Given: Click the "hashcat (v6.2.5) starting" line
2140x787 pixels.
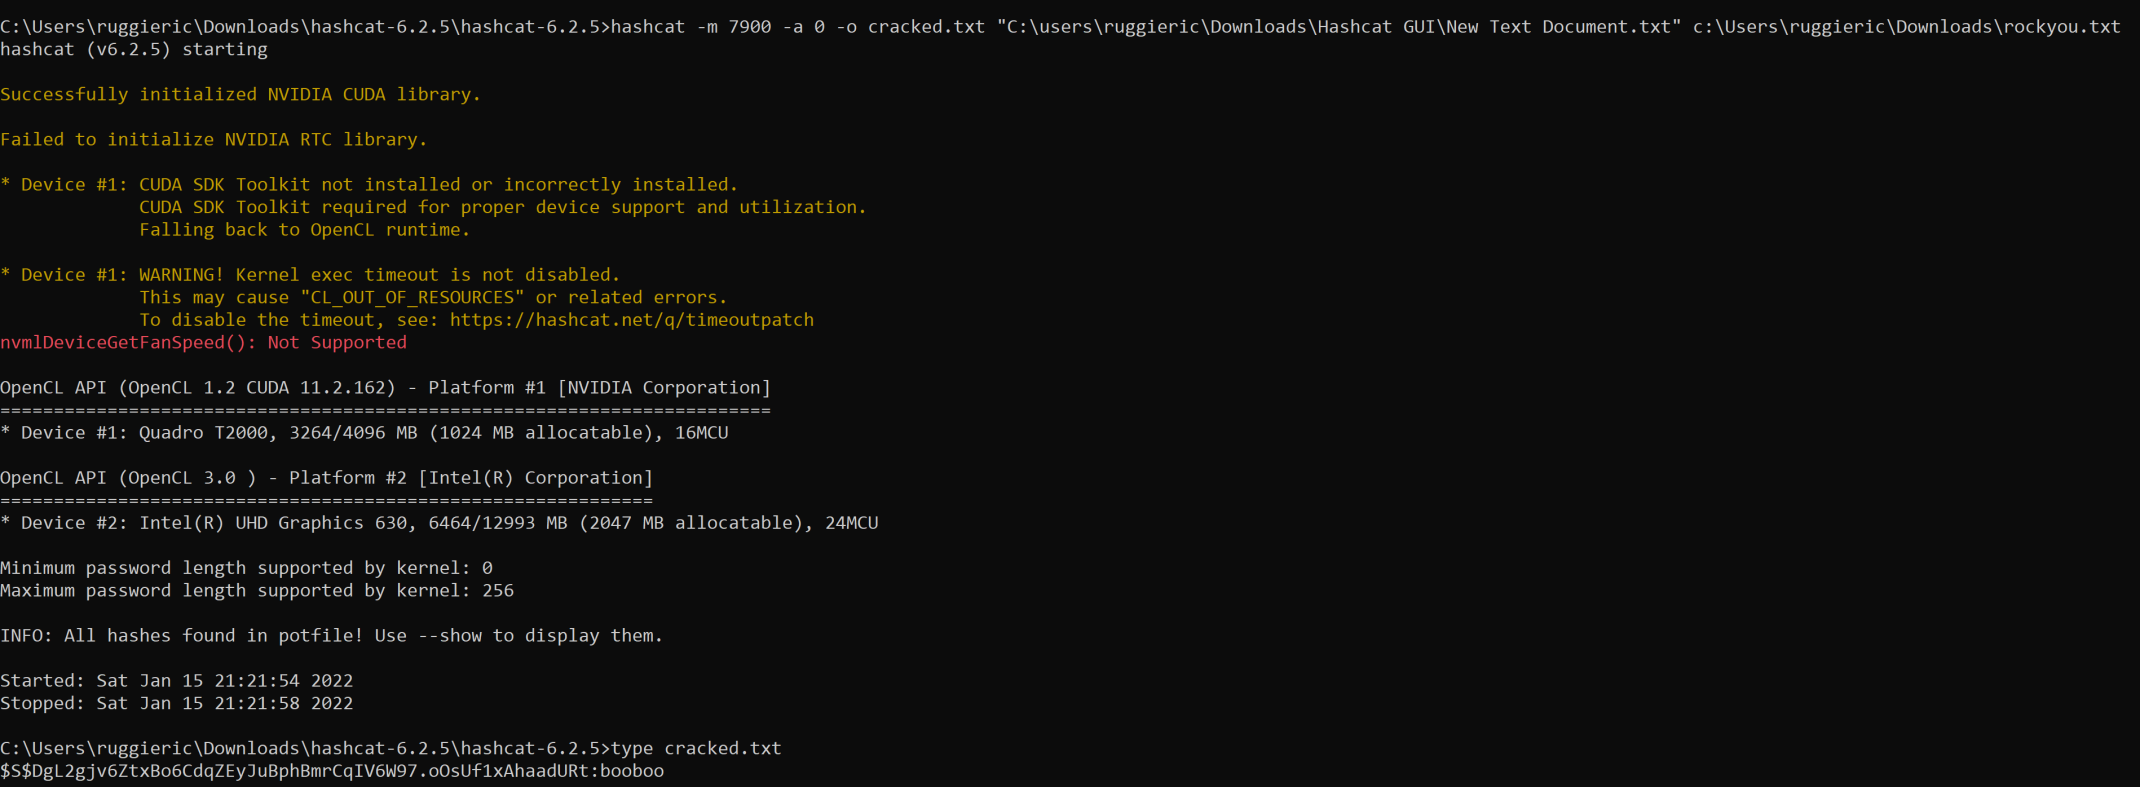Looking at the screenshot, I should click(134, 49).
